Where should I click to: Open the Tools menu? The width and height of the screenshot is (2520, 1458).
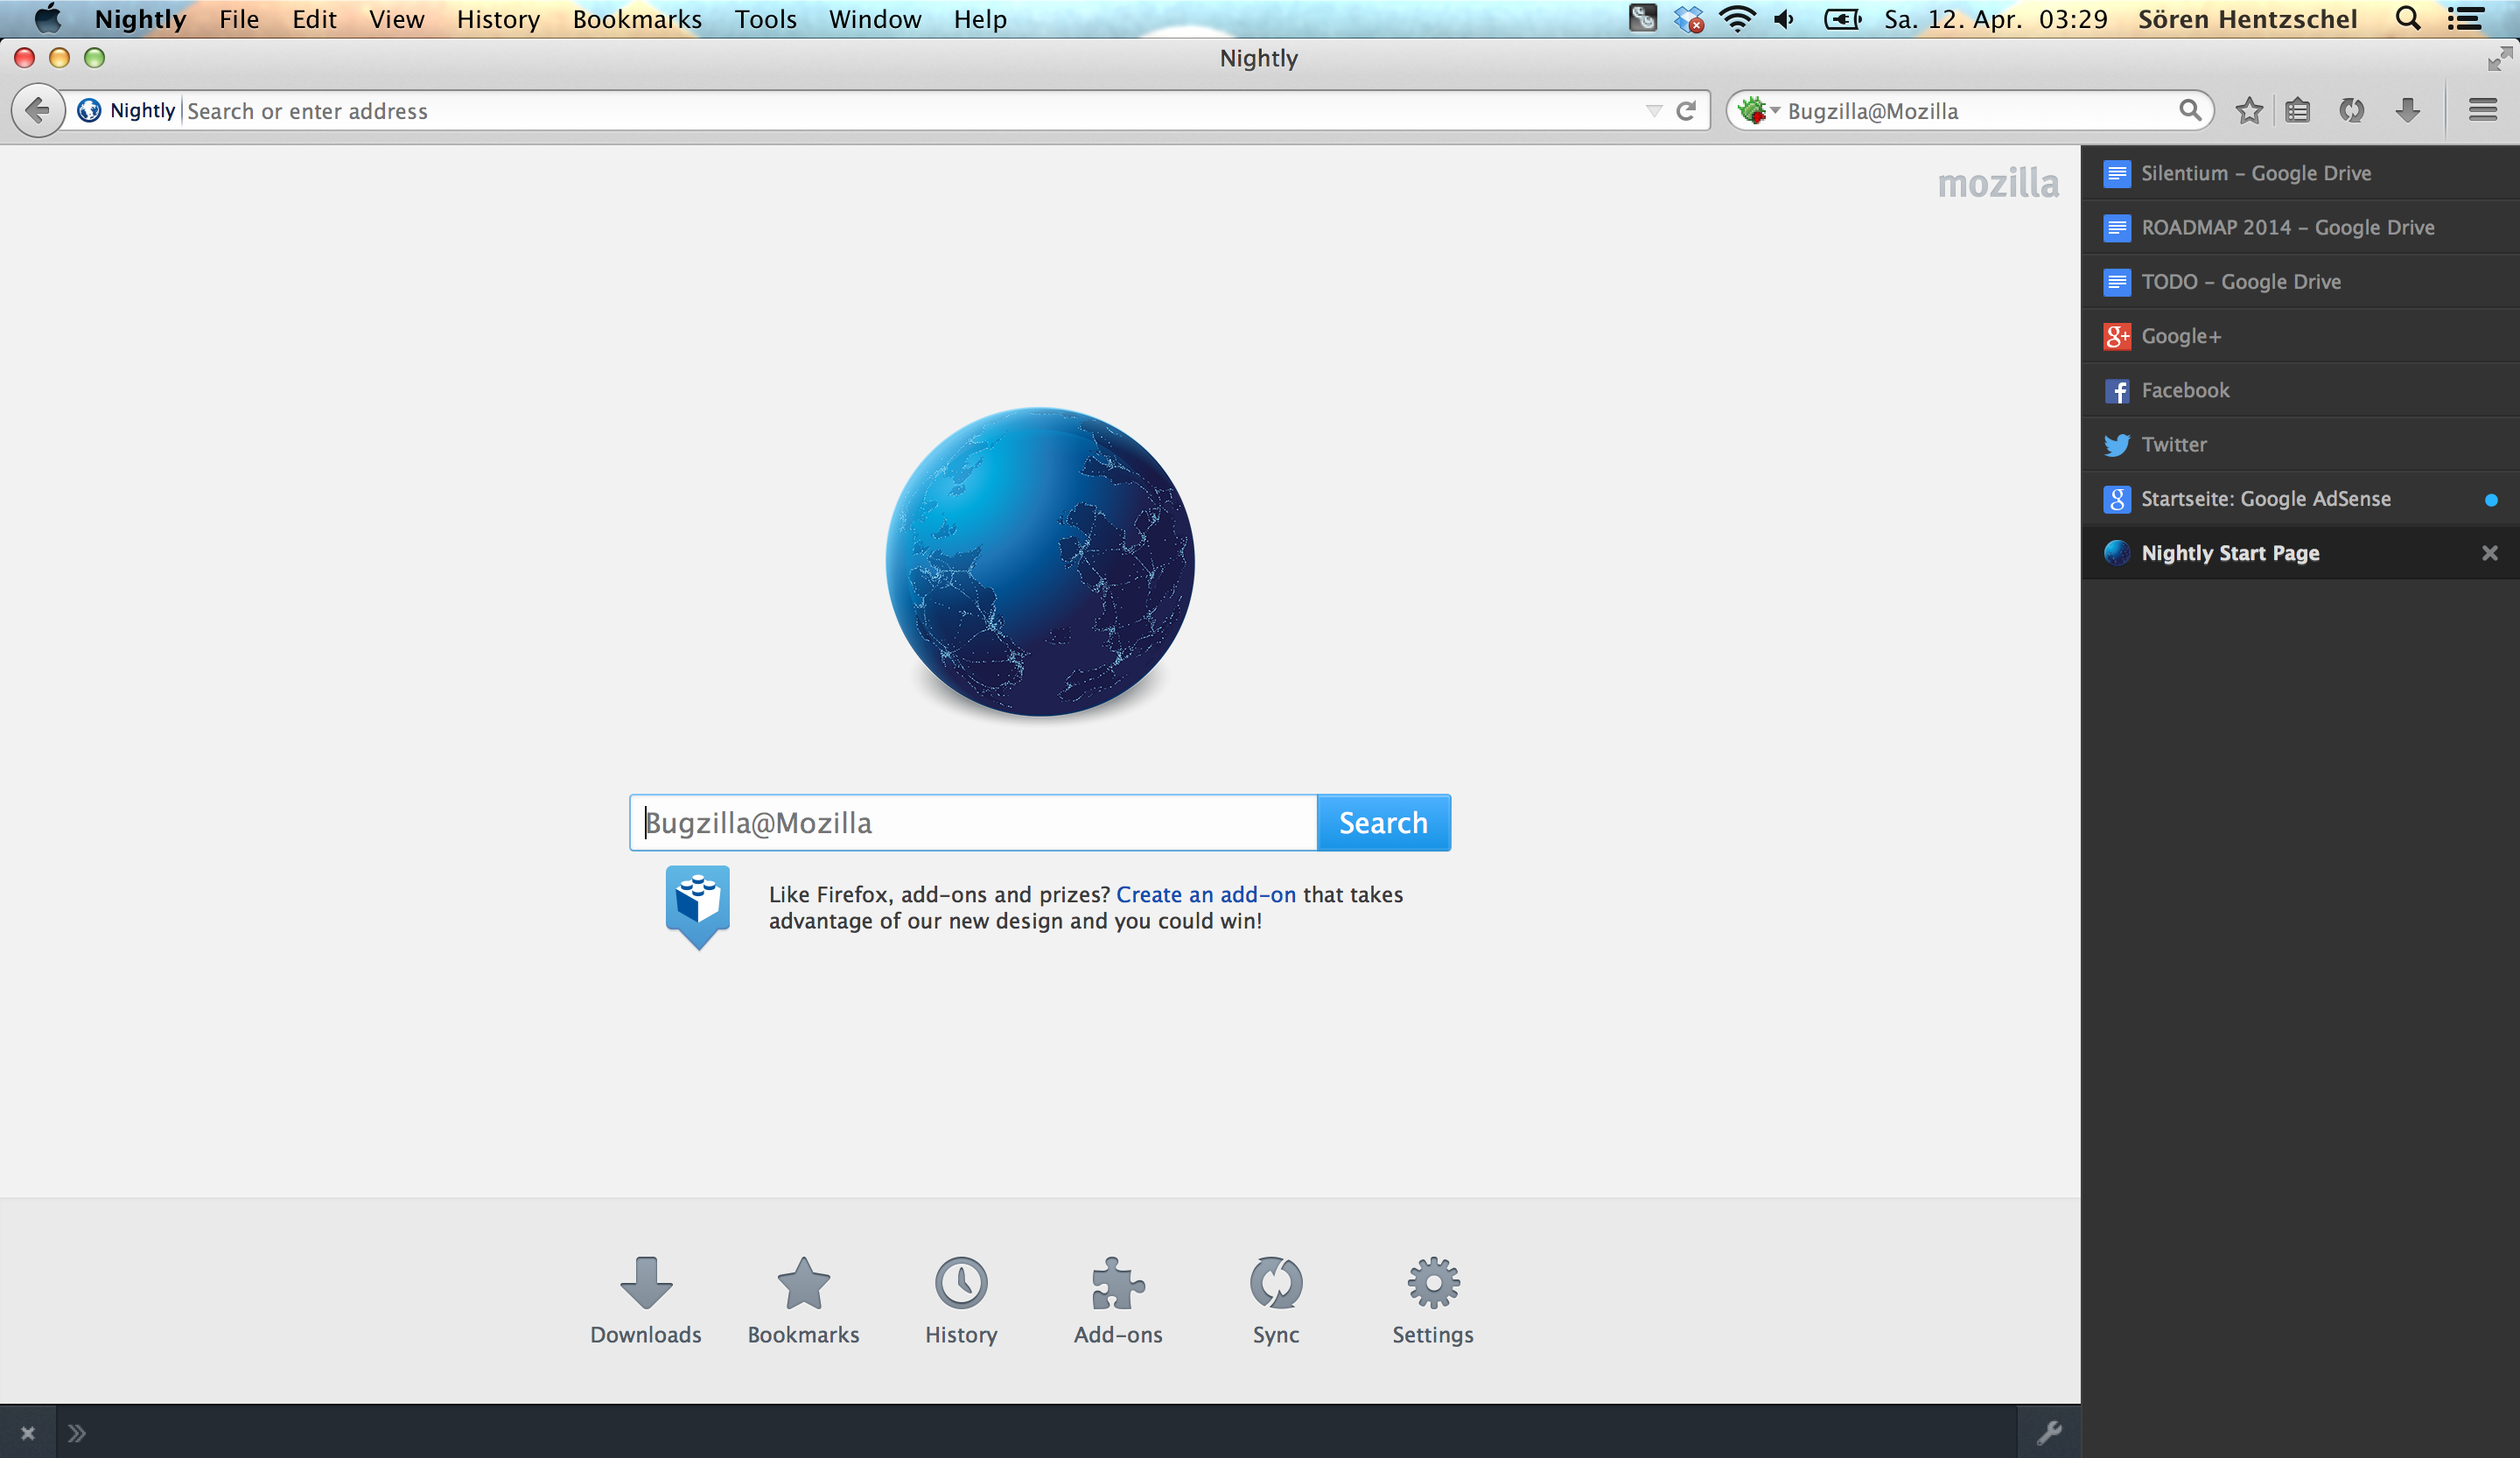(x=765, y=19)
